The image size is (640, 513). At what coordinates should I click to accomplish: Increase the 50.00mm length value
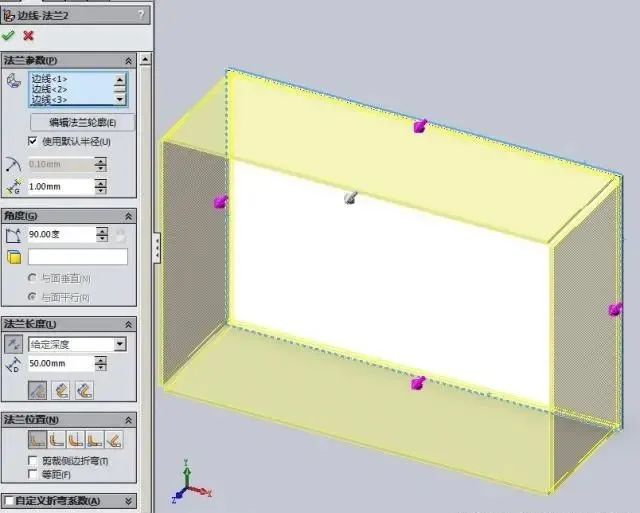[x=100, y=360]
